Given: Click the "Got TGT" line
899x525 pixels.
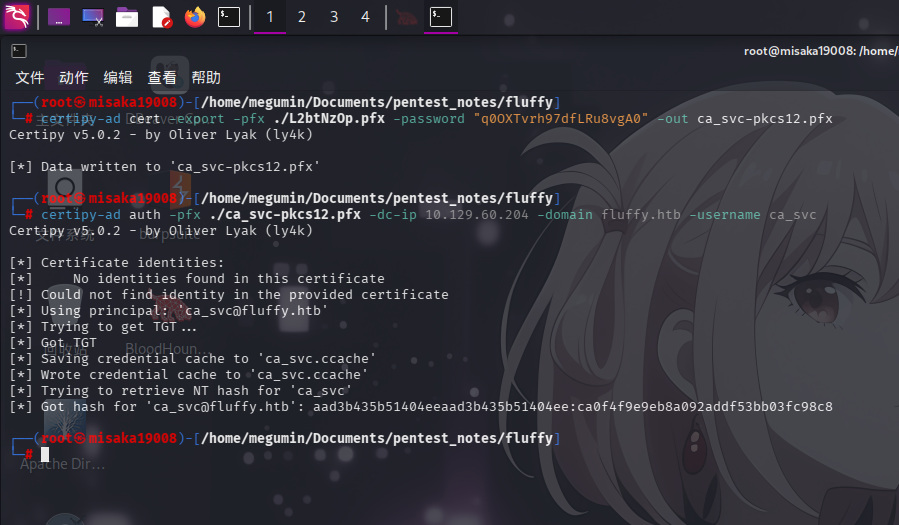Looking at the screenshot, I should coord(53,343).
